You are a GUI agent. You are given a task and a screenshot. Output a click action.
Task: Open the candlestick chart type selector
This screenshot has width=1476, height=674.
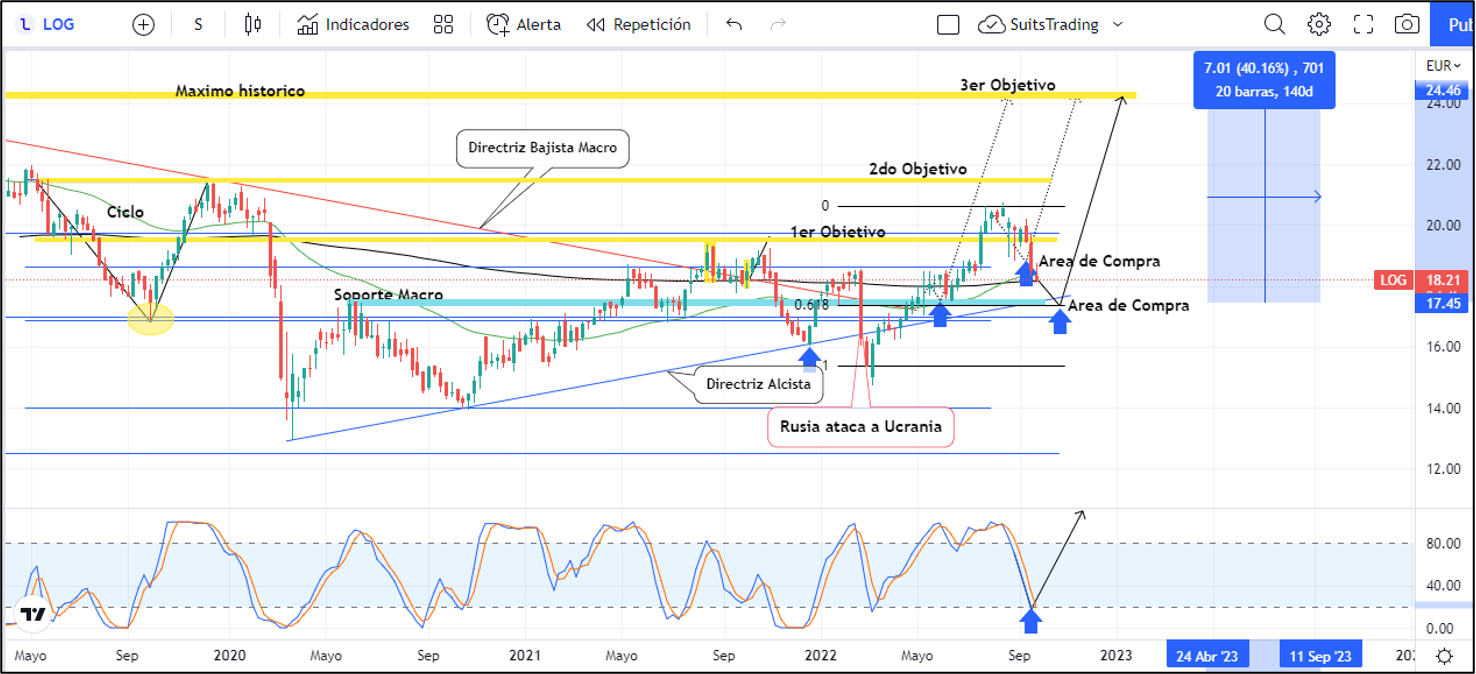[253, 24]
